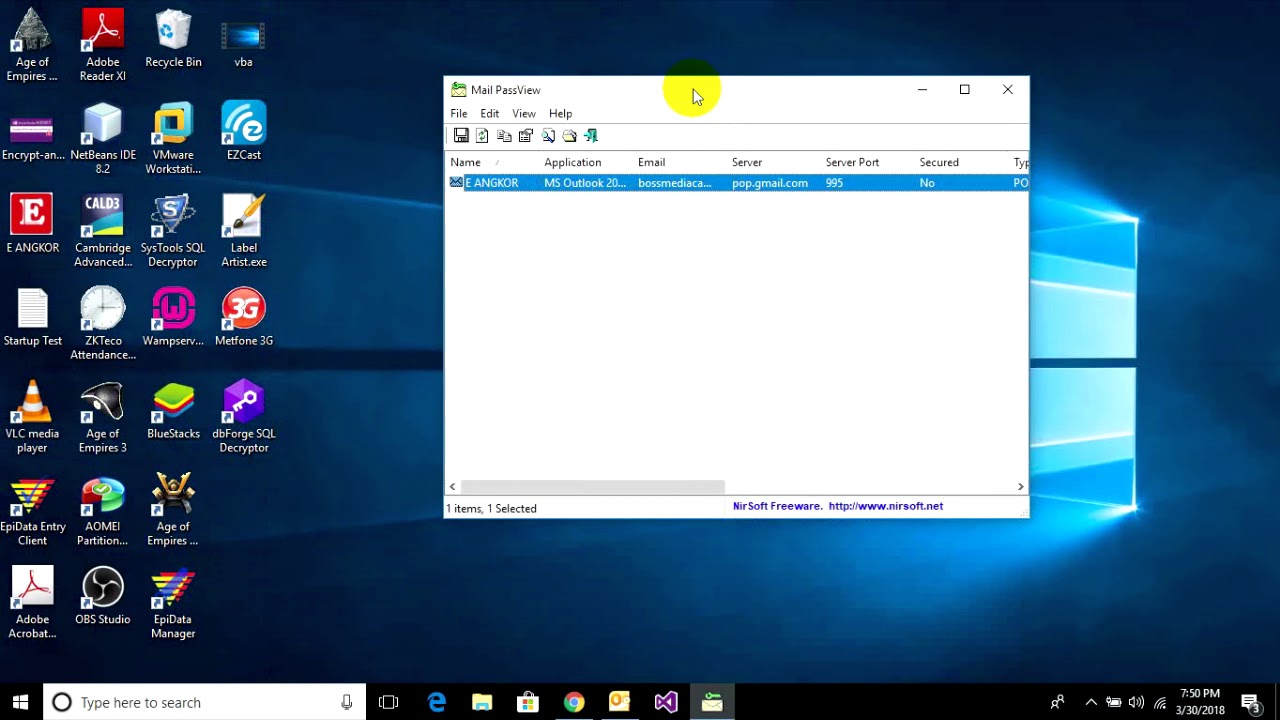Click the MS Outlook 20... application cell
1280x720 pixels.
[585, 183]
